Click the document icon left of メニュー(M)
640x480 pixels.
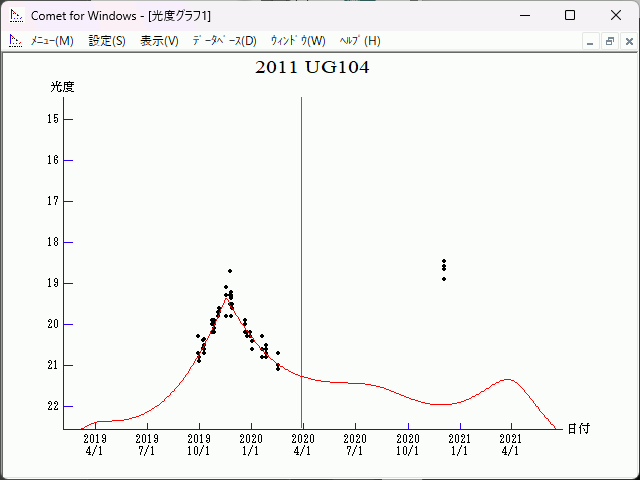click(x=15, y=41)
